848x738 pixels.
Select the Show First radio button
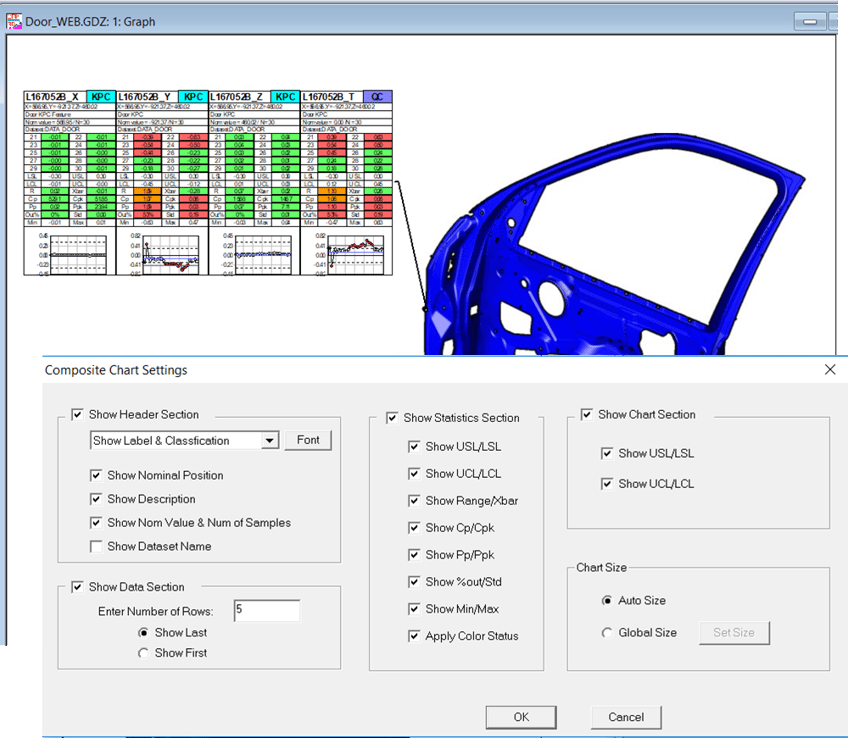[x=145, y=653]
